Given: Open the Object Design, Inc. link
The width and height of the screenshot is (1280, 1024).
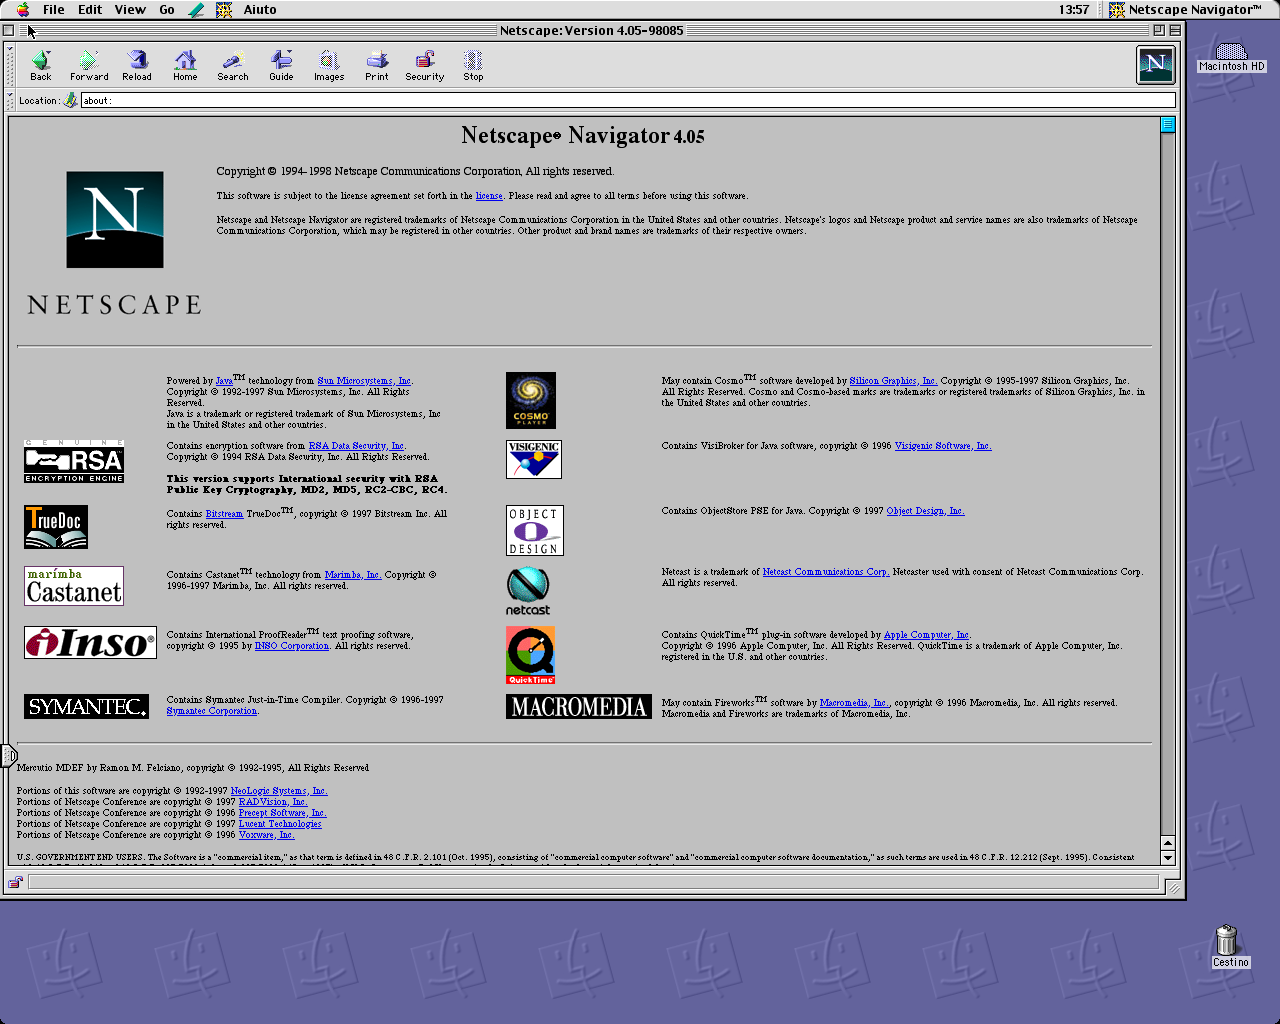Looking at the screenshot, I should [925, 511].
